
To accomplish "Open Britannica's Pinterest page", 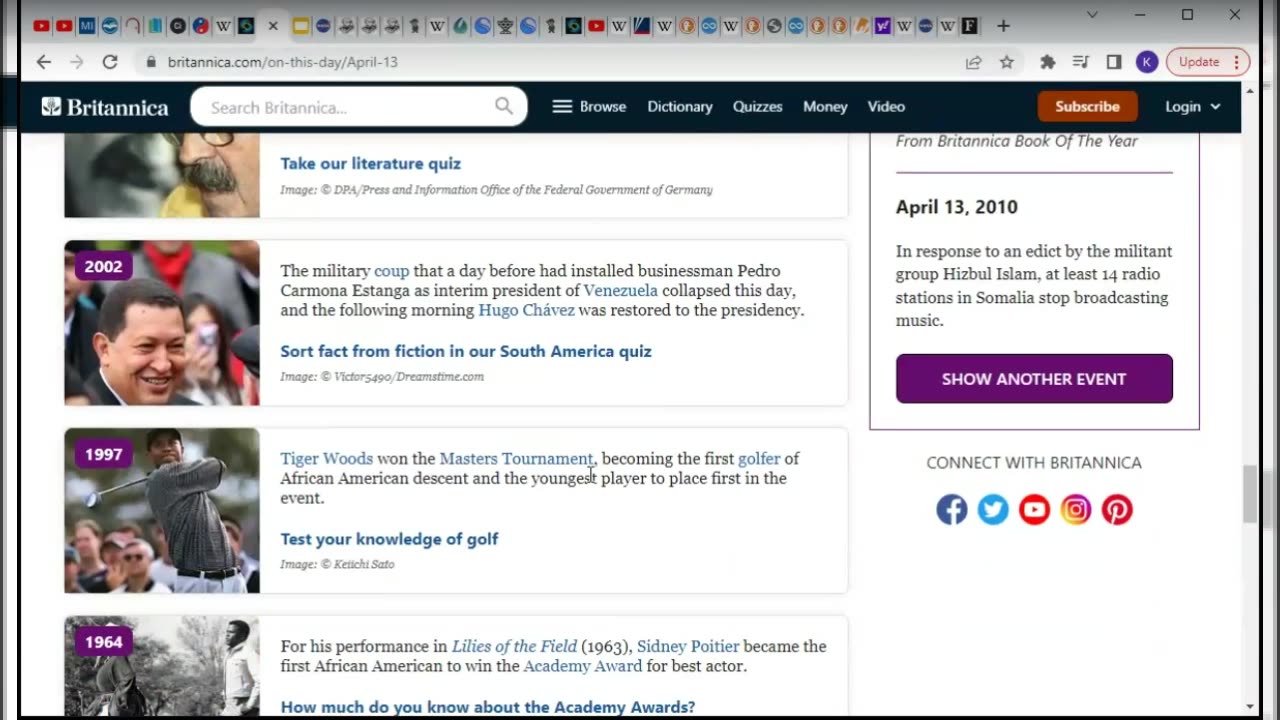I will click(x=1117, y=510).
